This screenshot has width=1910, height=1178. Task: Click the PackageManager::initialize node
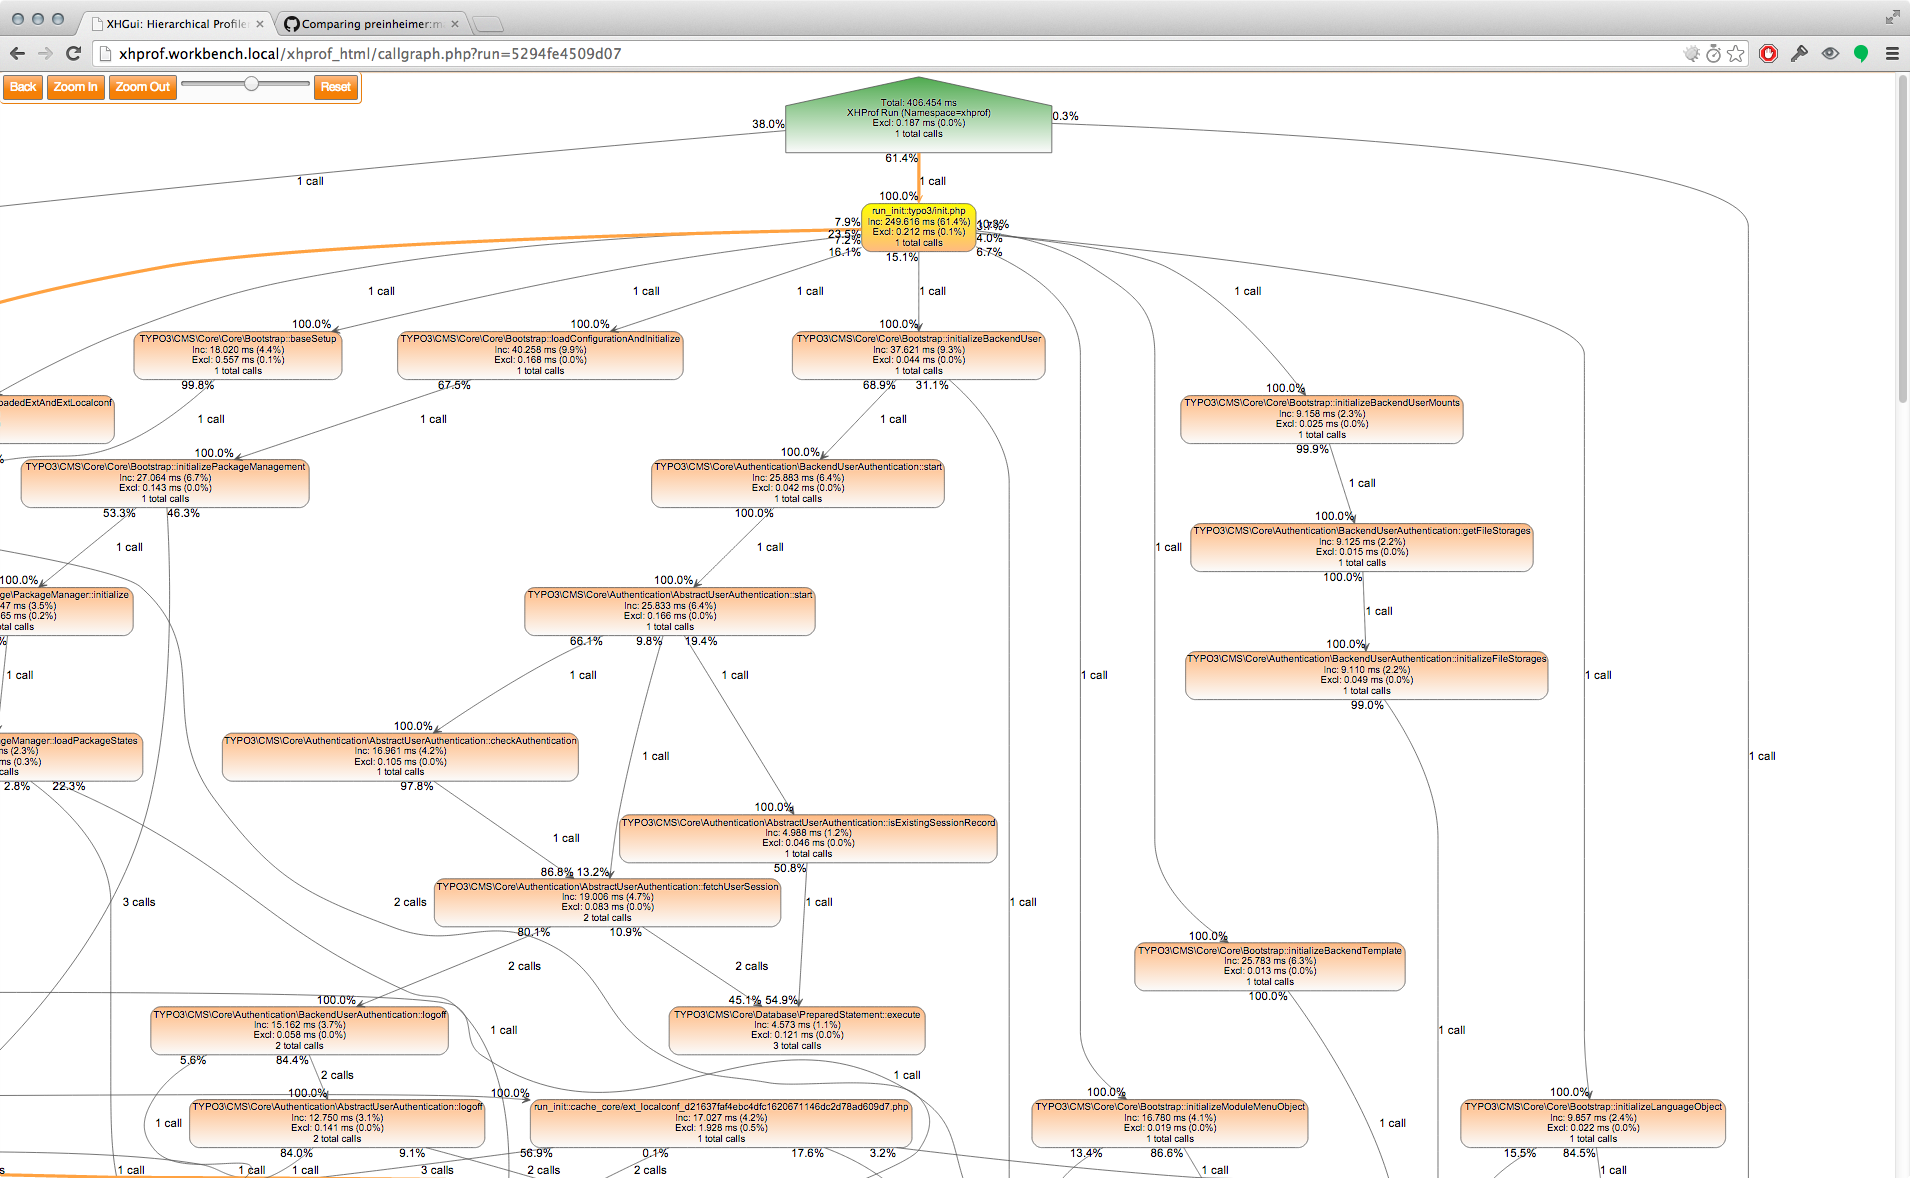coord(66,611)
